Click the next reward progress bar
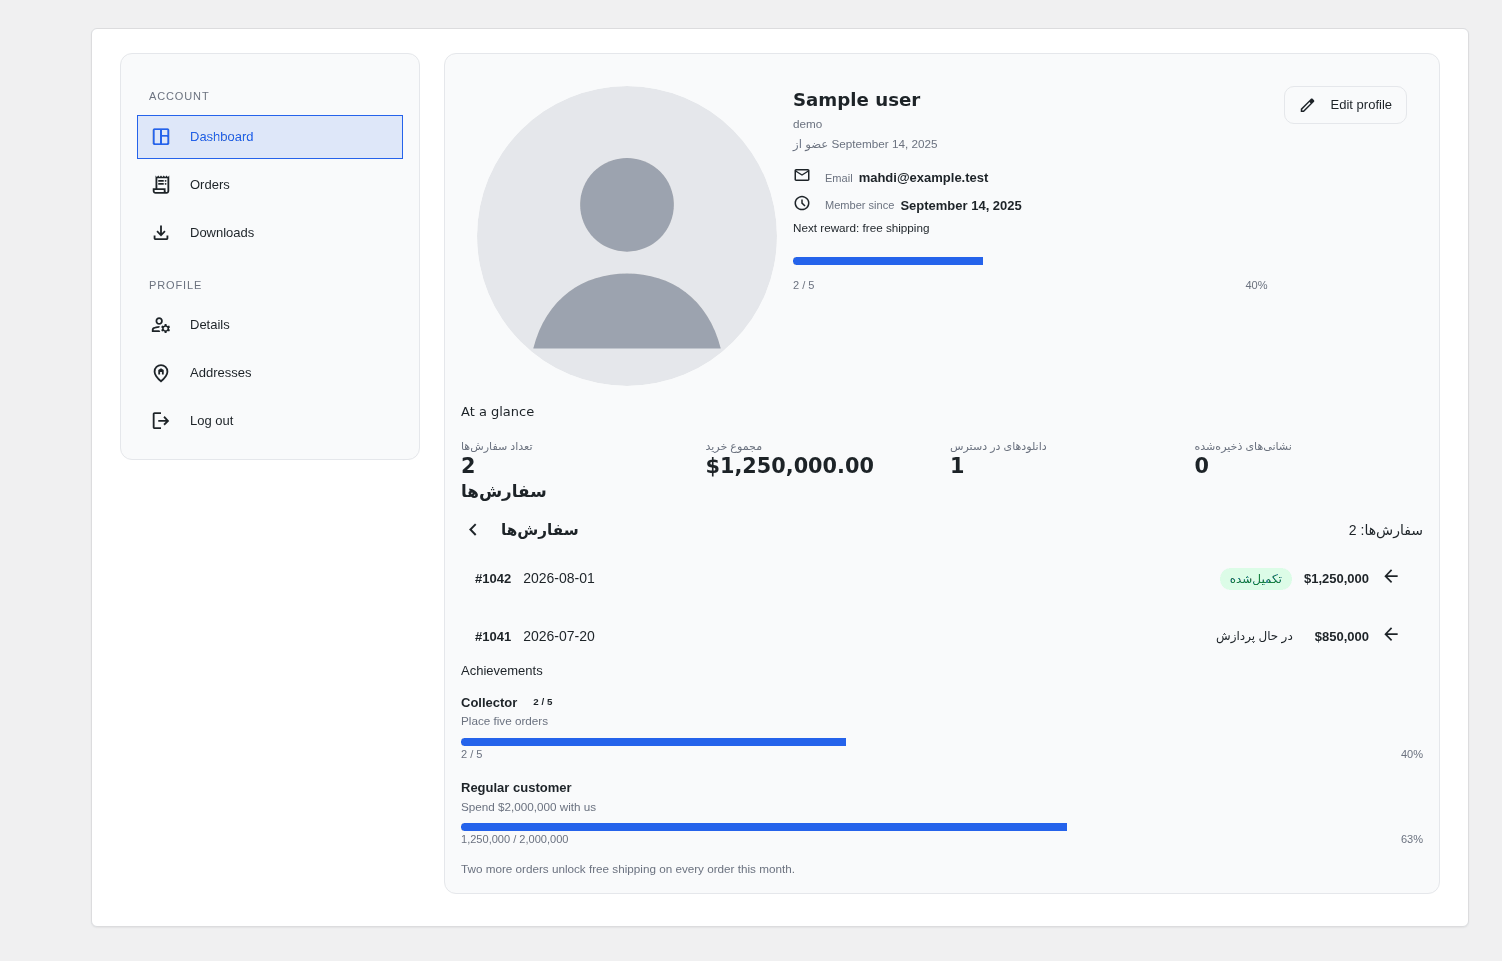The width and height of the screenshot is (1502, 961). [1030, 261]
